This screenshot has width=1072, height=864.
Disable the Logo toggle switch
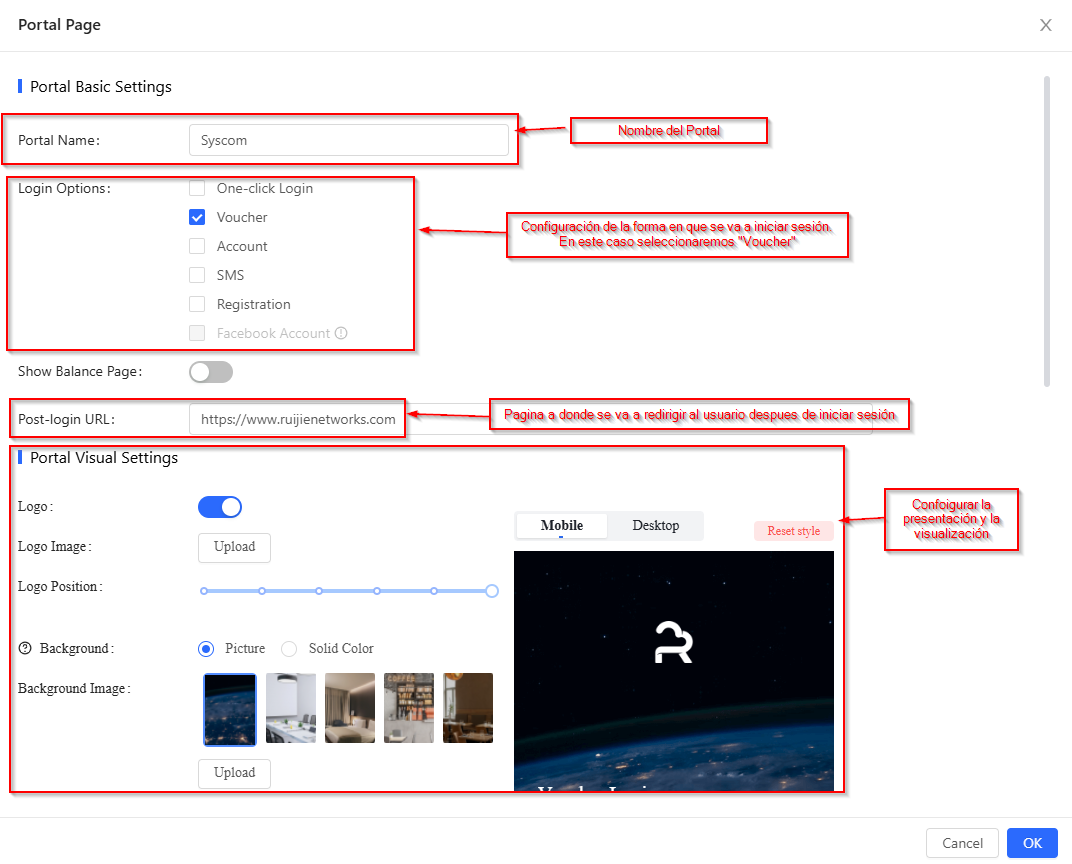[220, 507]
